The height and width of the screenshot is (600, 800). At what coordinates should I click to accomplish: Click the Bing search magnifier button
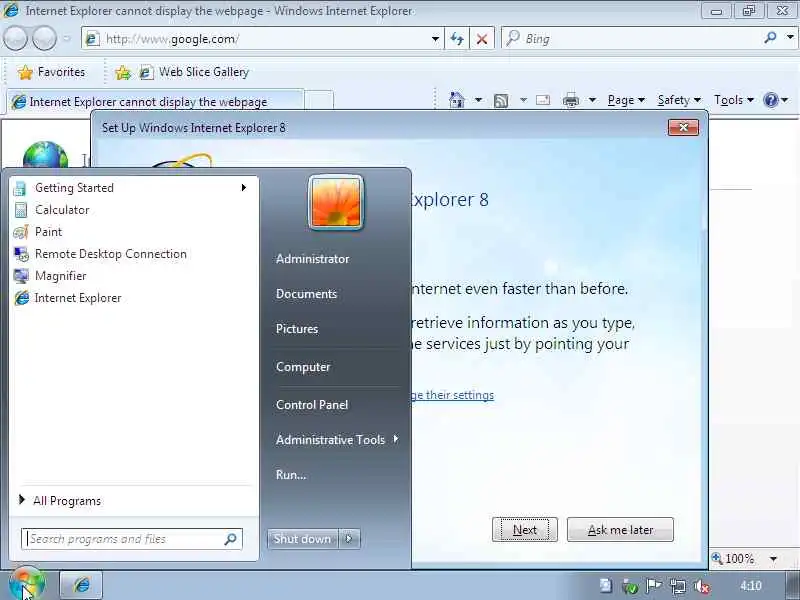(770, 38)
